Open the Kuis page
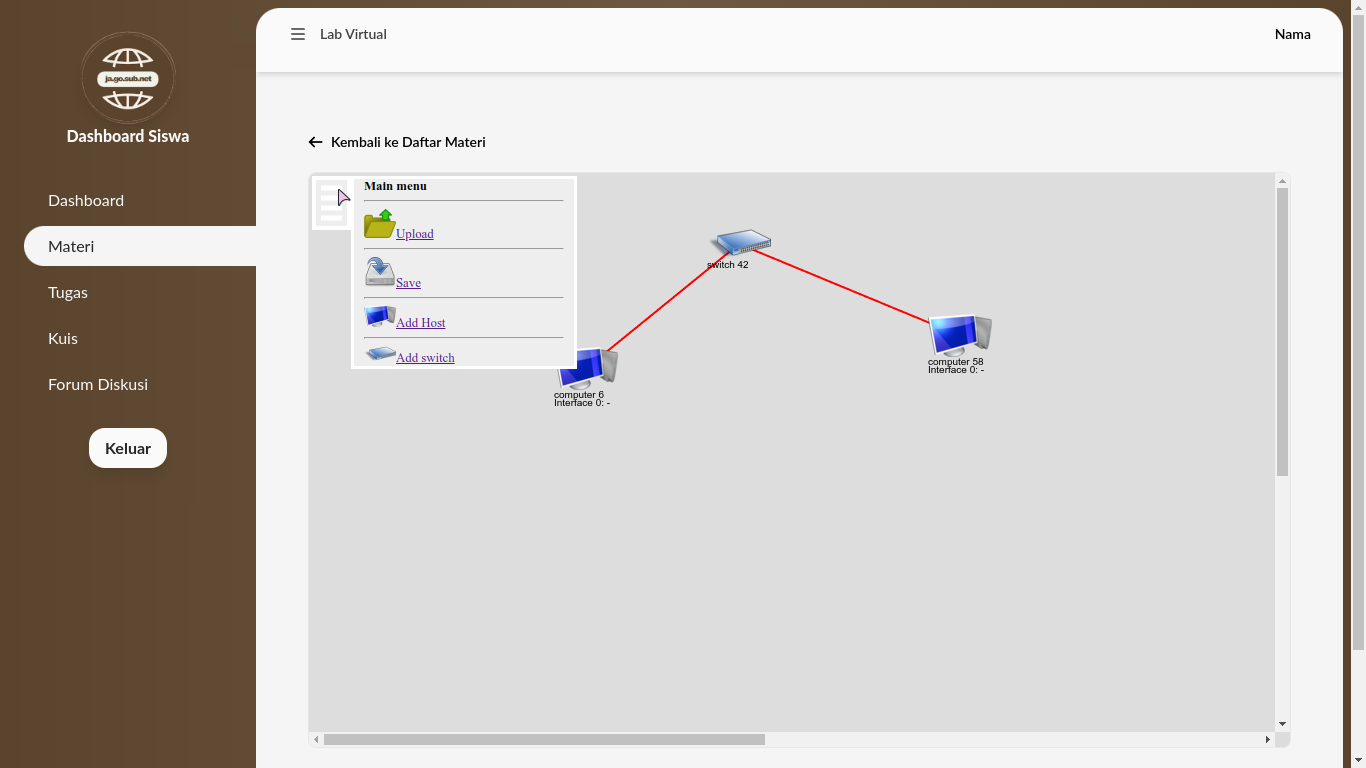The height and width of the screenshot is (768, 1366). [x=63, y=338]
